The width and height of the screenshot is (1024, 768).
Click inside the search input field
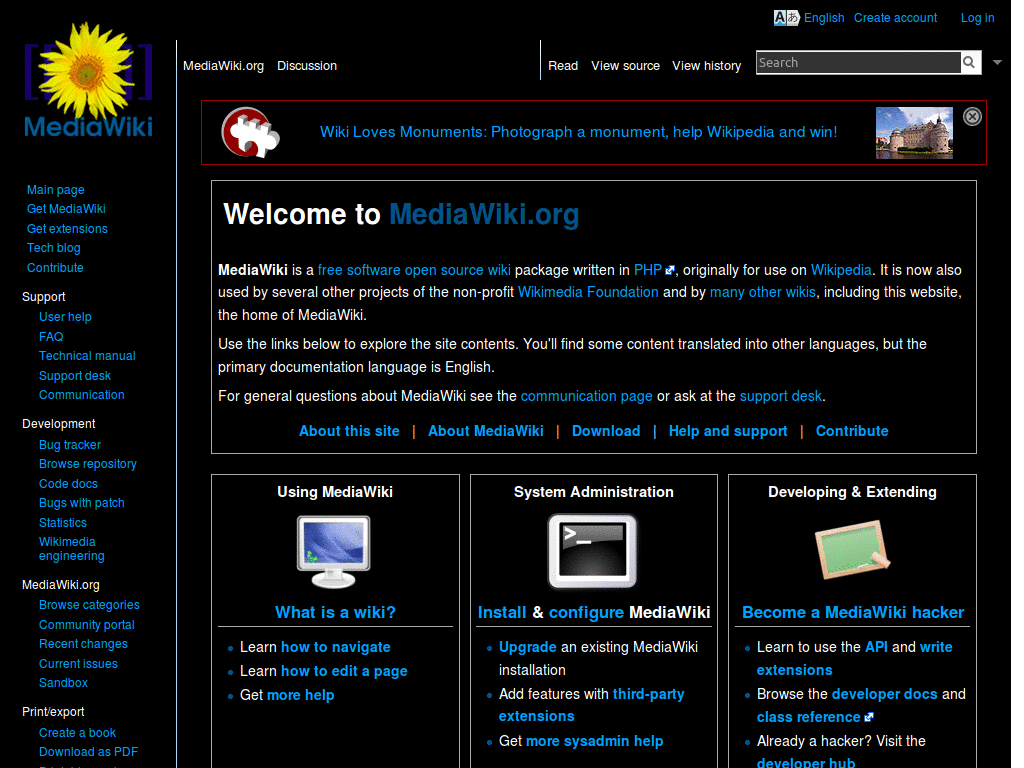click(x=858, y=62)
